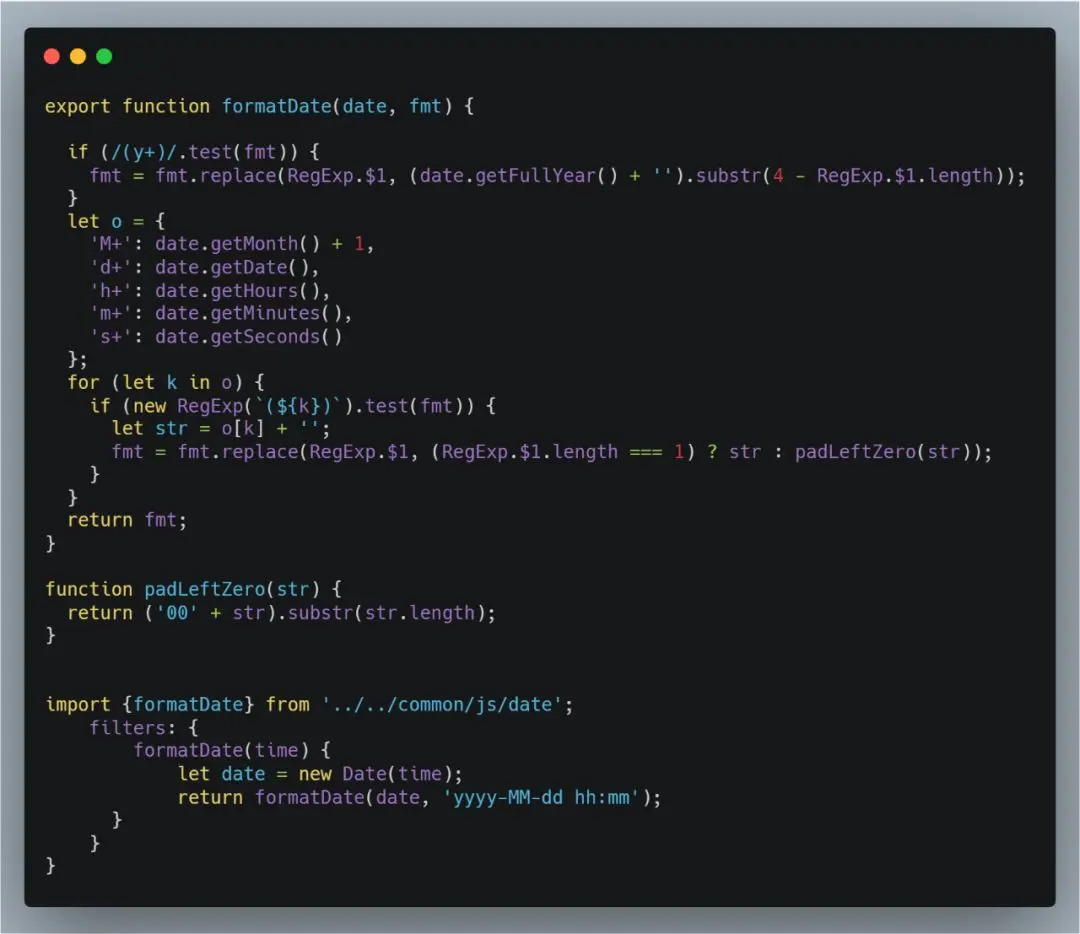Click 'getSeconds' in date.getSeconds()
The image size is (1080, 934).
click(265, 337)
